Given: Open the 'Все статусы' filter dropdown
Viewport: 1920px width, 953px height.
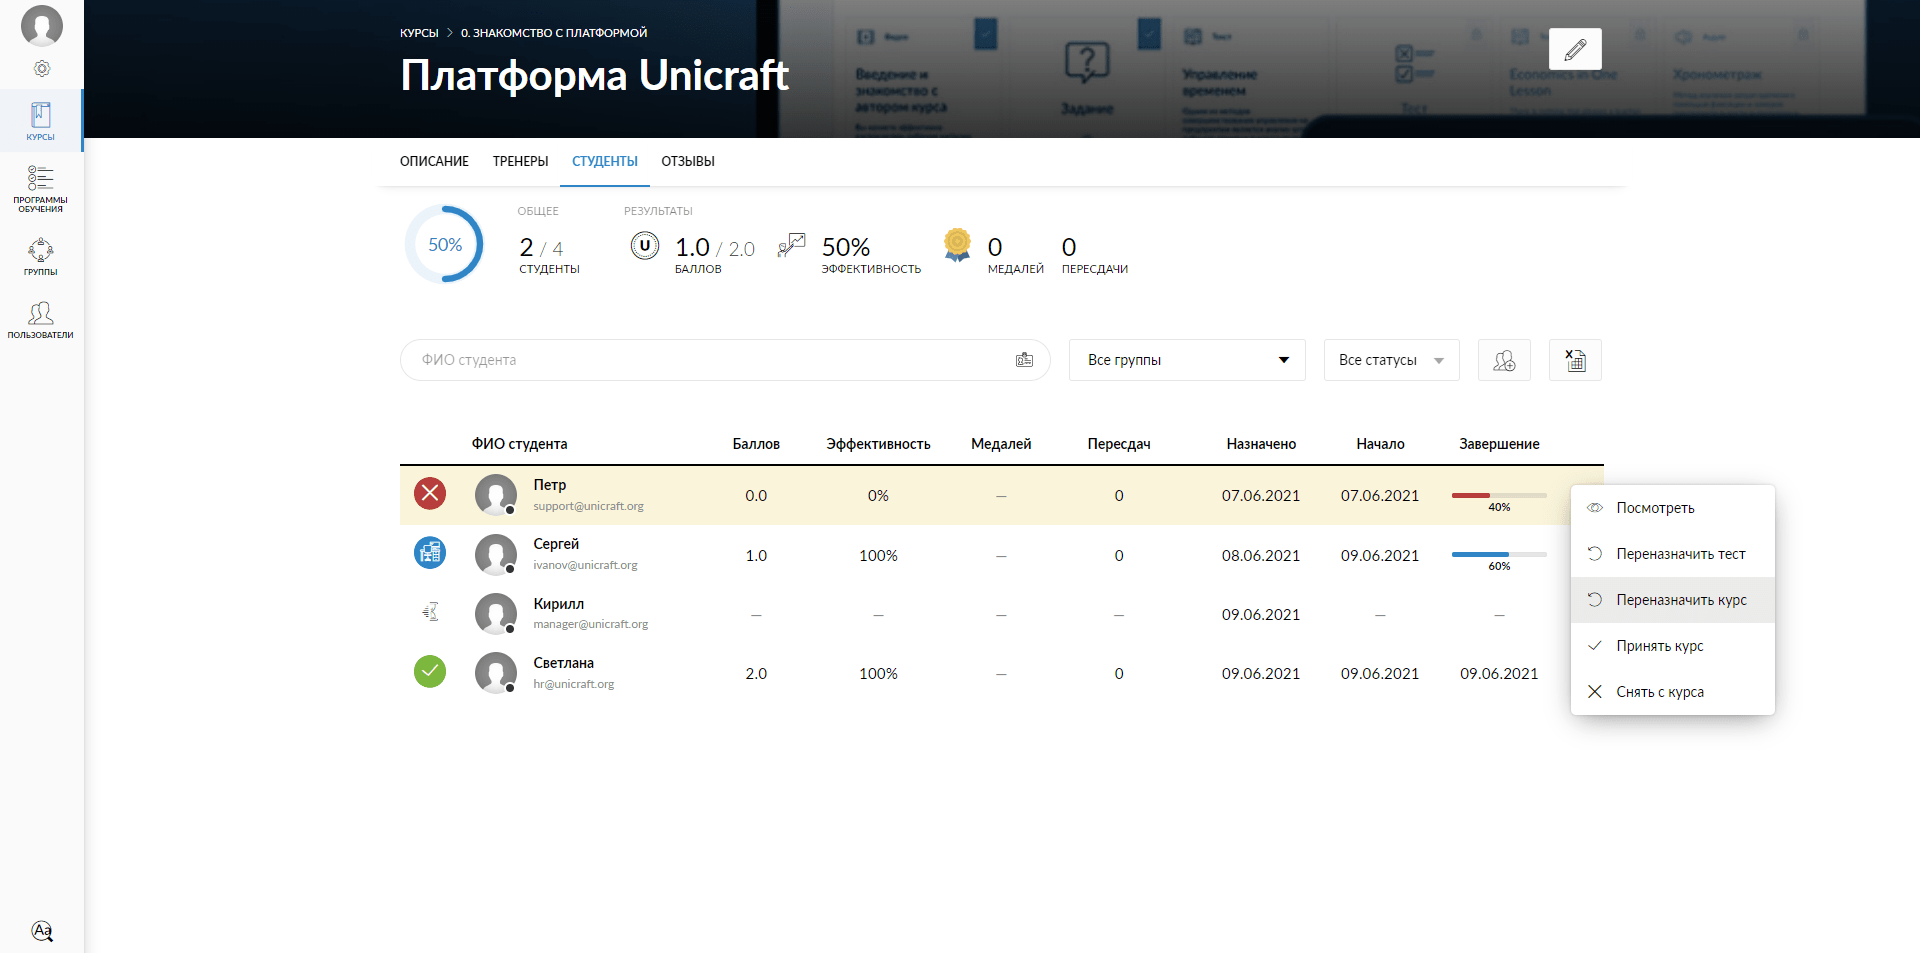Looking at the screenshot, I should click(1391, 360).
